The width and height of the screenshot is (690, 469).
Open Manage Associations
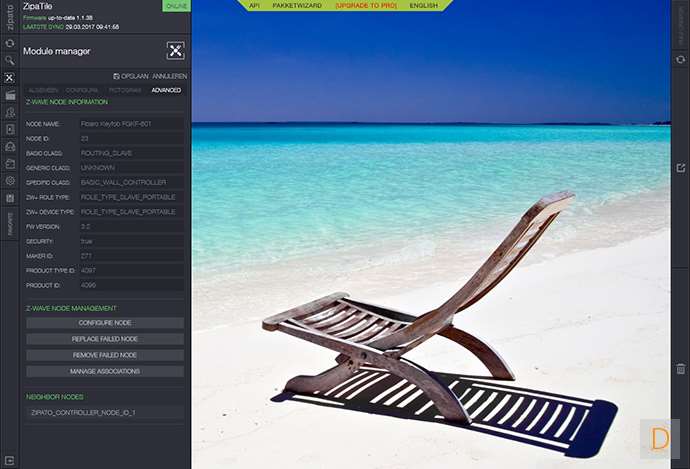pos(105,371)
